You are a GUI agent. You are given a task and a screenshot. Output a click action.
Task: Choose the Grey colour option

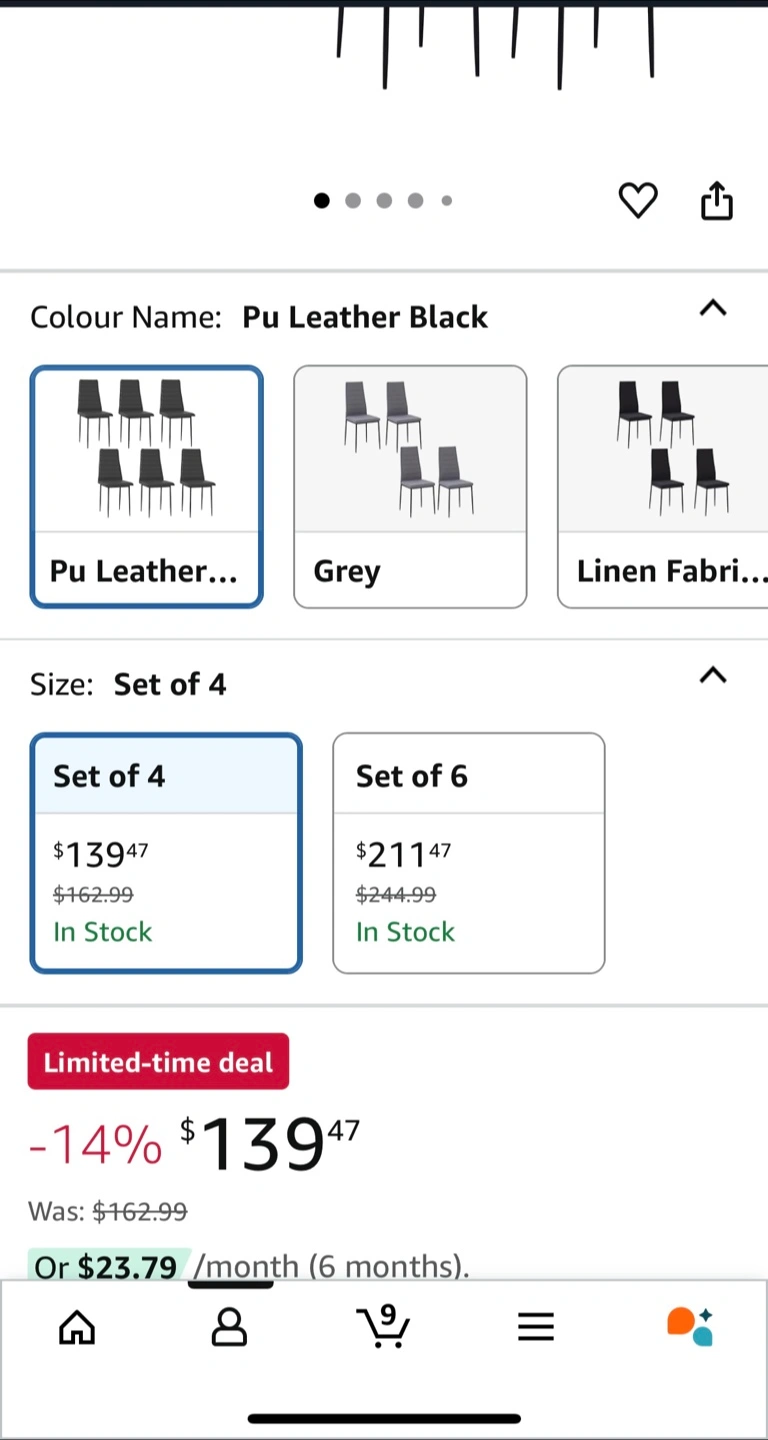[410, 487]
